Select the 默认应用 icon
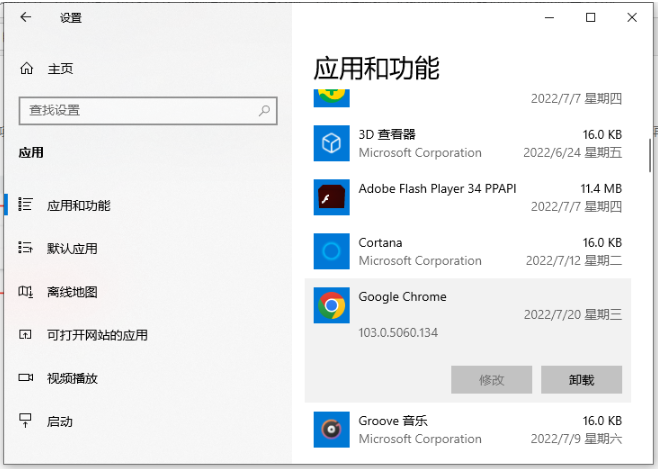 [x=25, y=248]
